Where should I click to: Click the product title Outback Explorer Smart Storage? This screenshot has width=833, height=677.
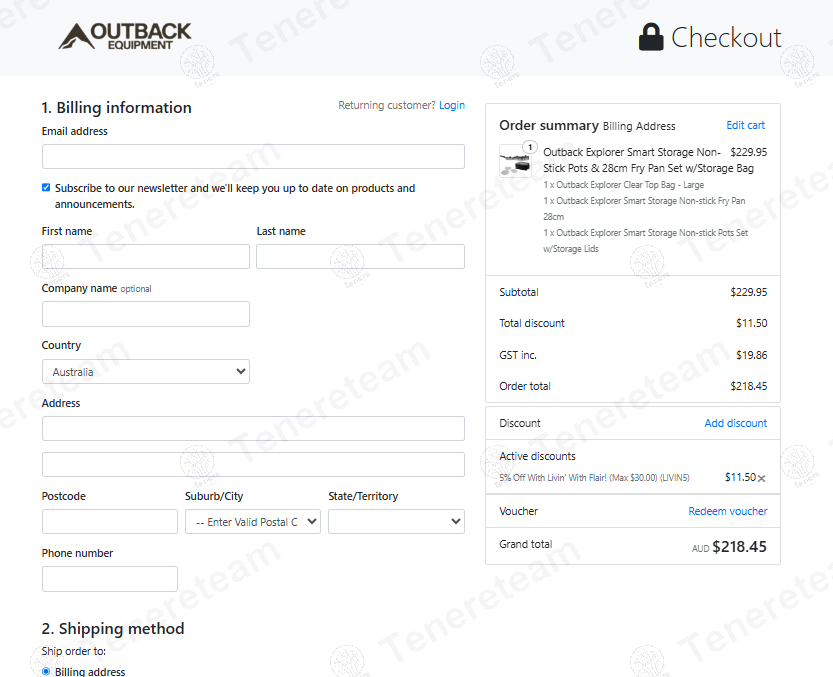648,160
